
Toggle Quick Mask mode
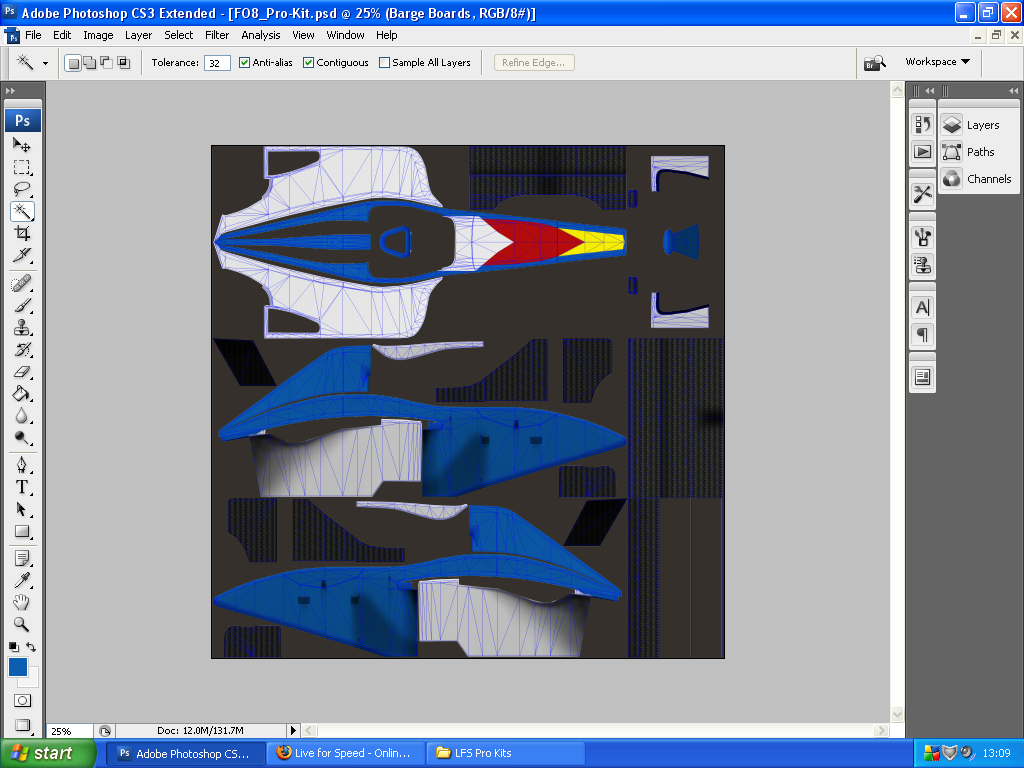point(22,701)
